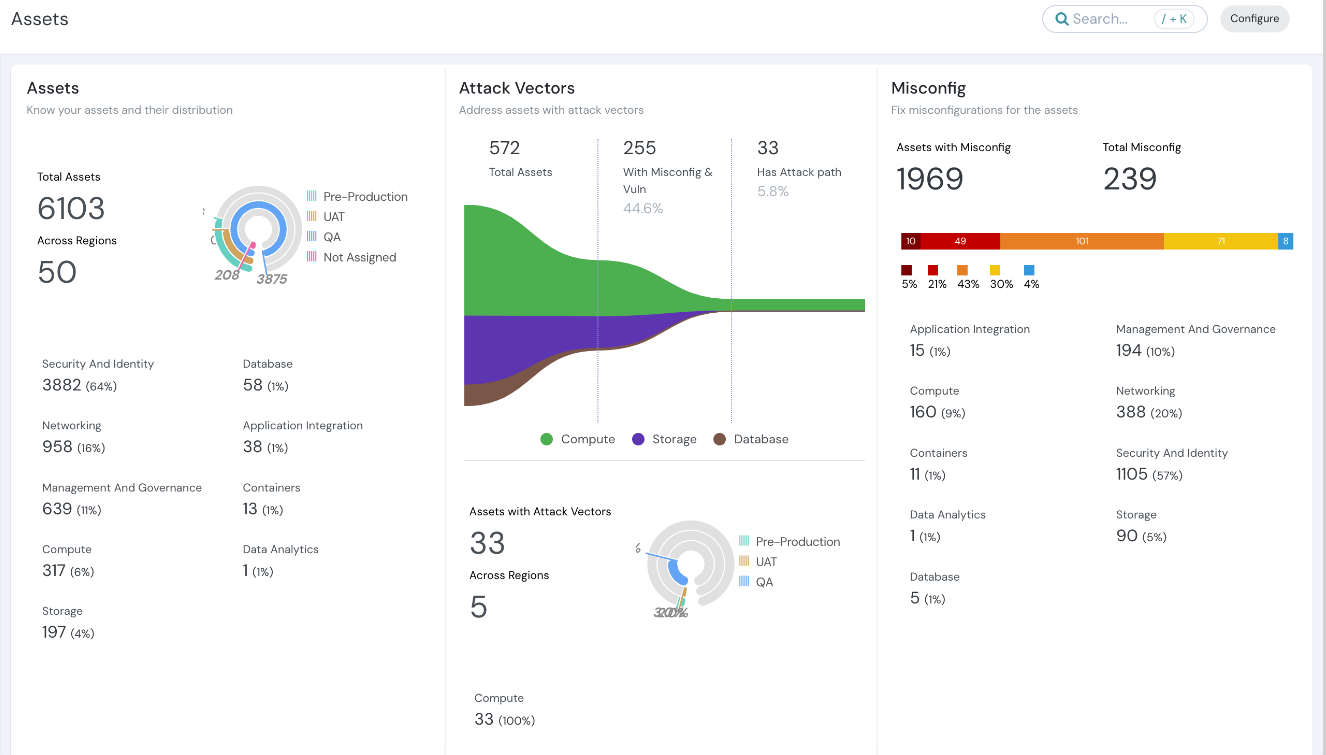Select the Networking misconfig count 388

pyautogui.click(x=1131, y=412)
